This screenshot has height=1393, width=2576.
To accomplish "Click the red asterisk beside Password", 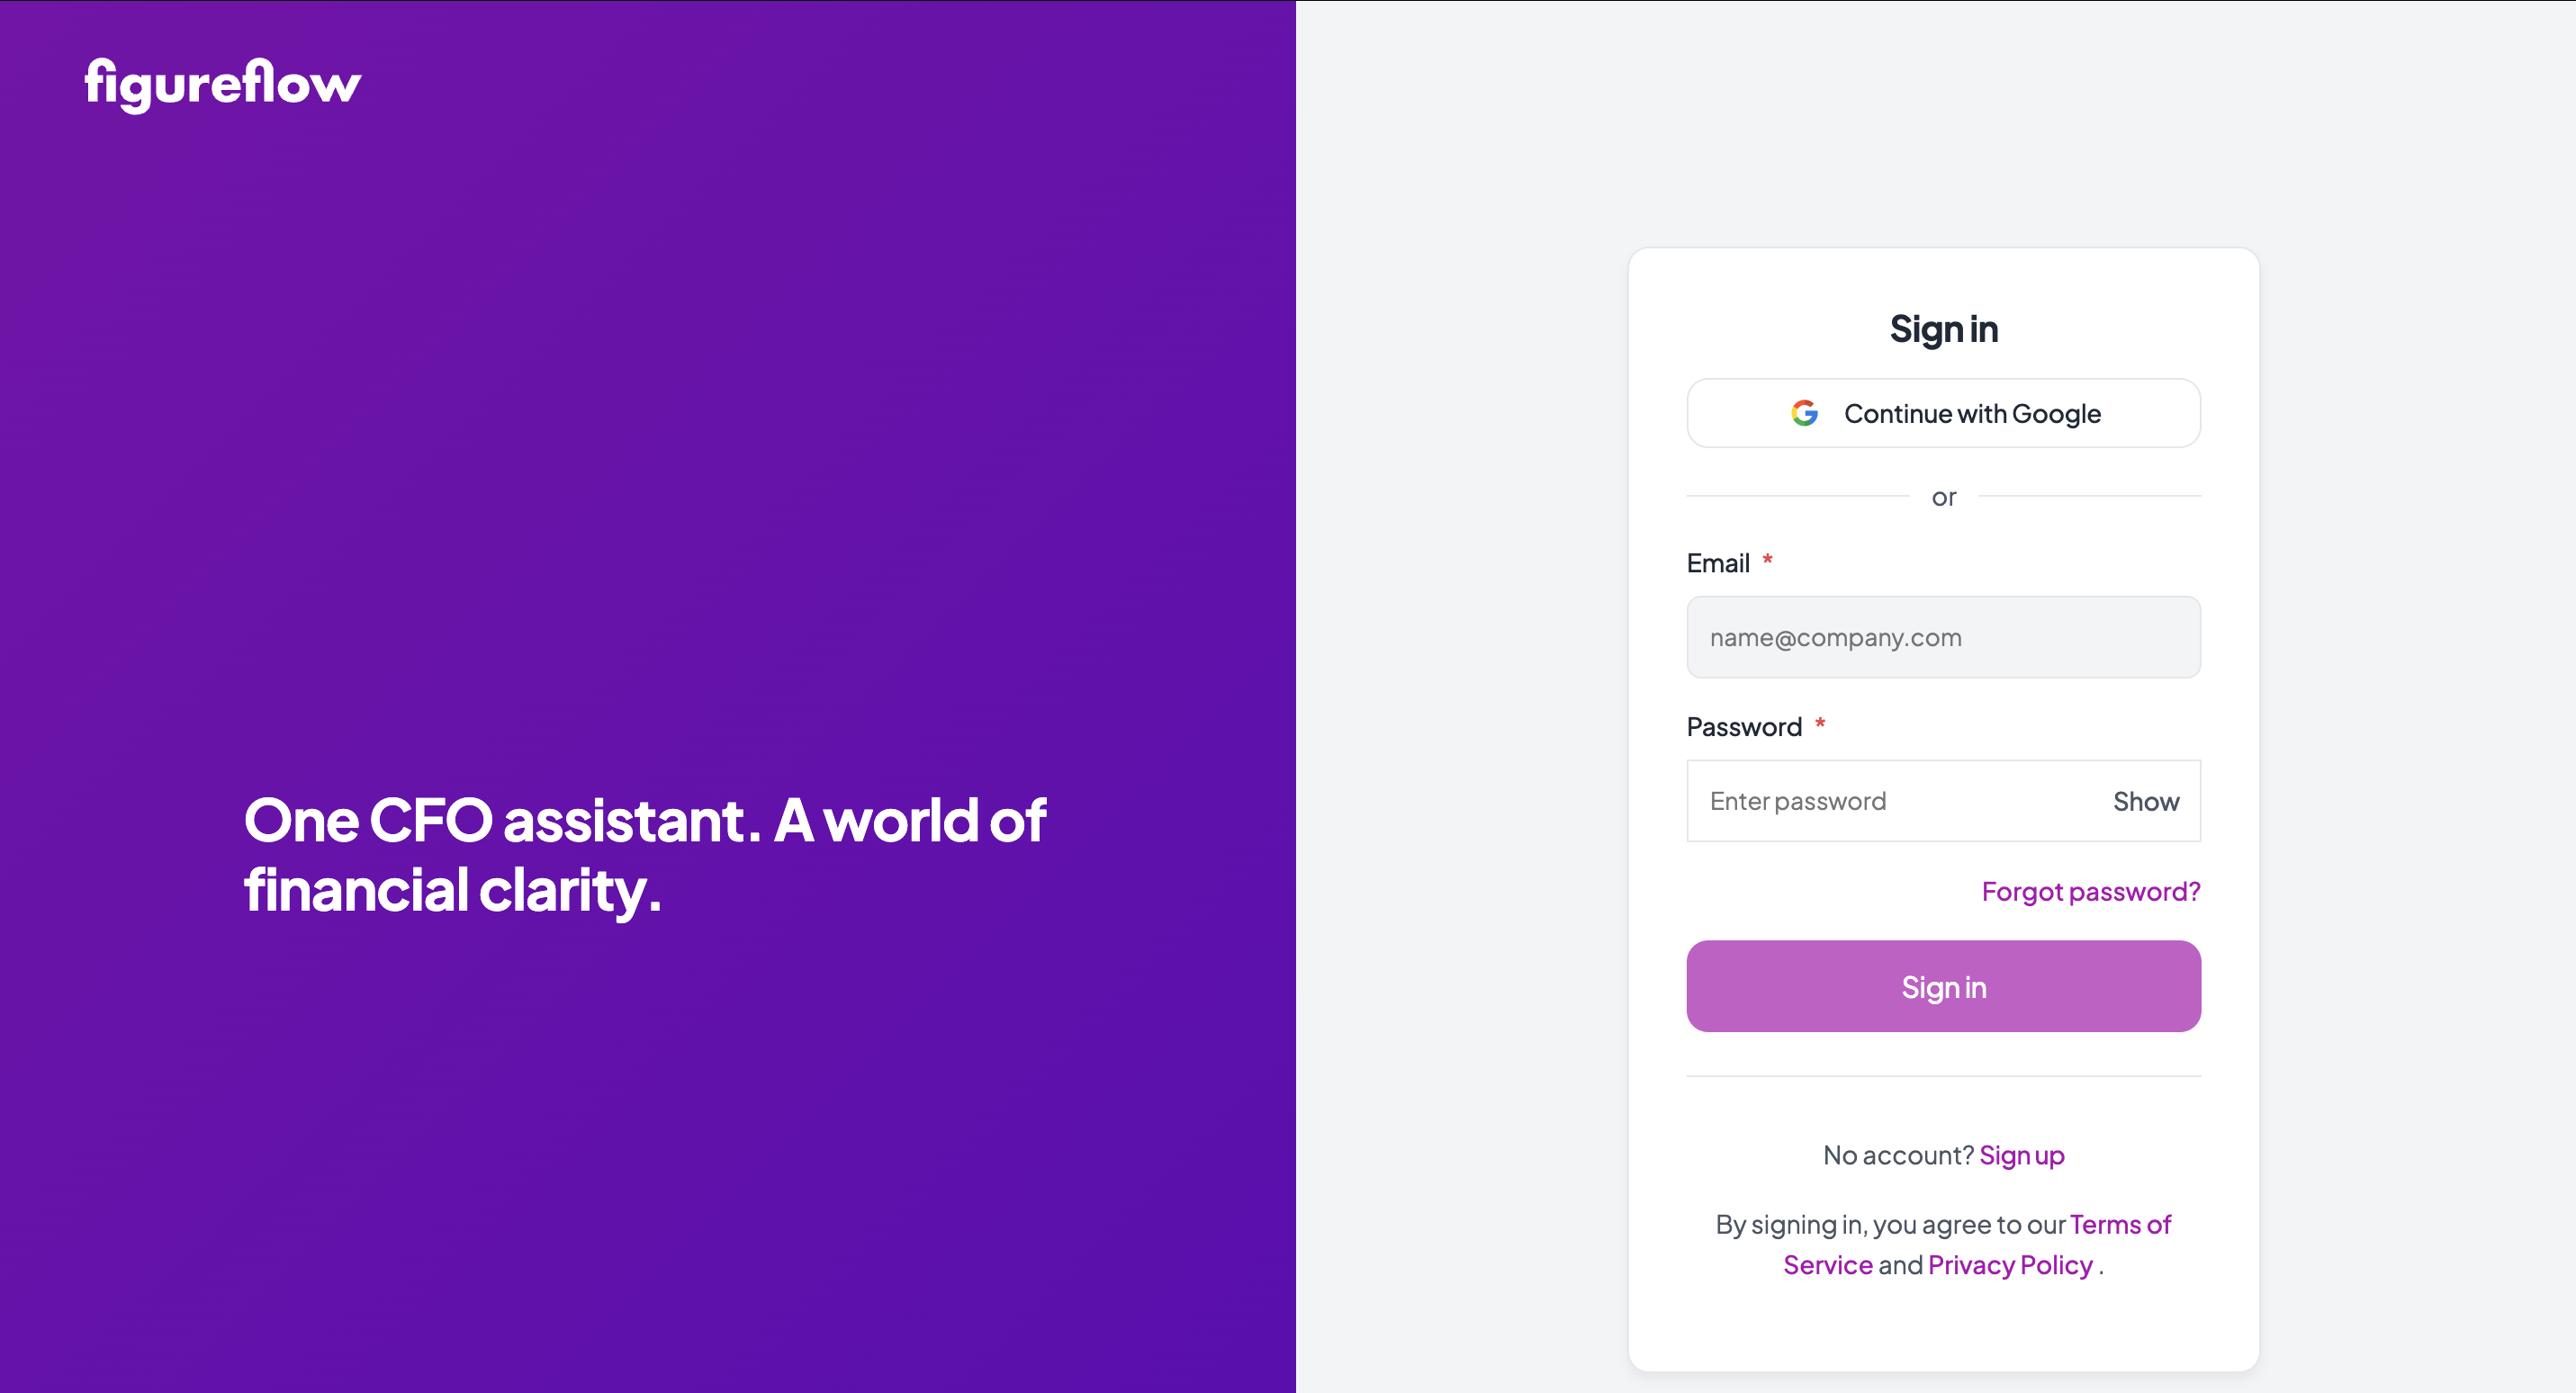I will [x=1820, y=724].
